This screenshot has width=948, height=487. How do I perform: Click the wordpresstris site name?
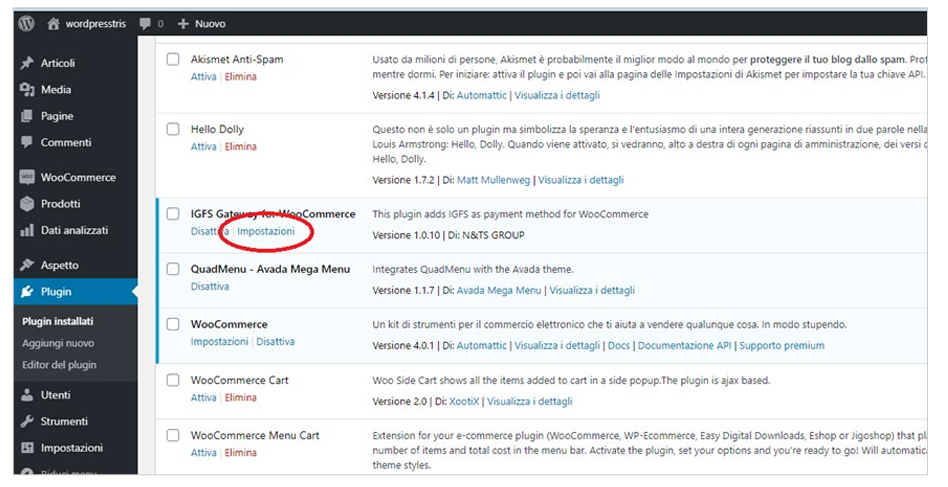tap(96, 24)
